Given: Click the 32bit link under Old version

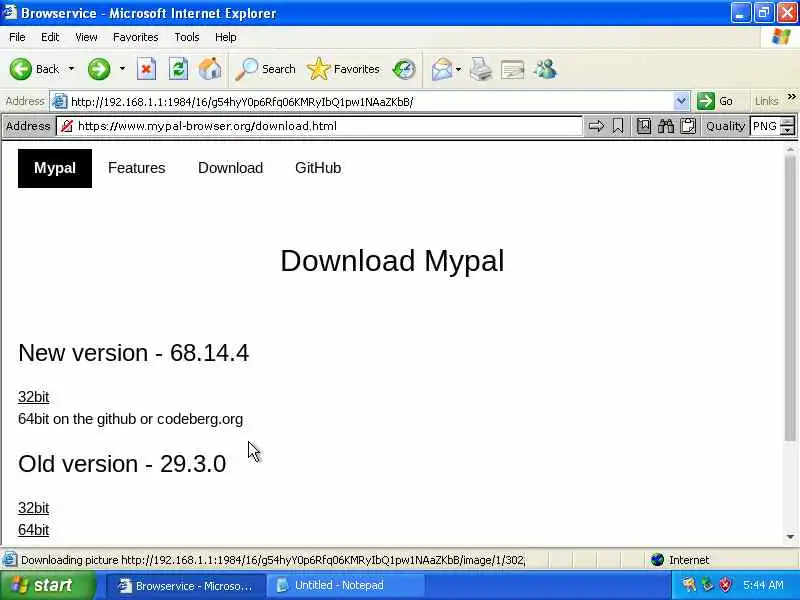Looking at the screenshot, I should [x=34, y=508].
